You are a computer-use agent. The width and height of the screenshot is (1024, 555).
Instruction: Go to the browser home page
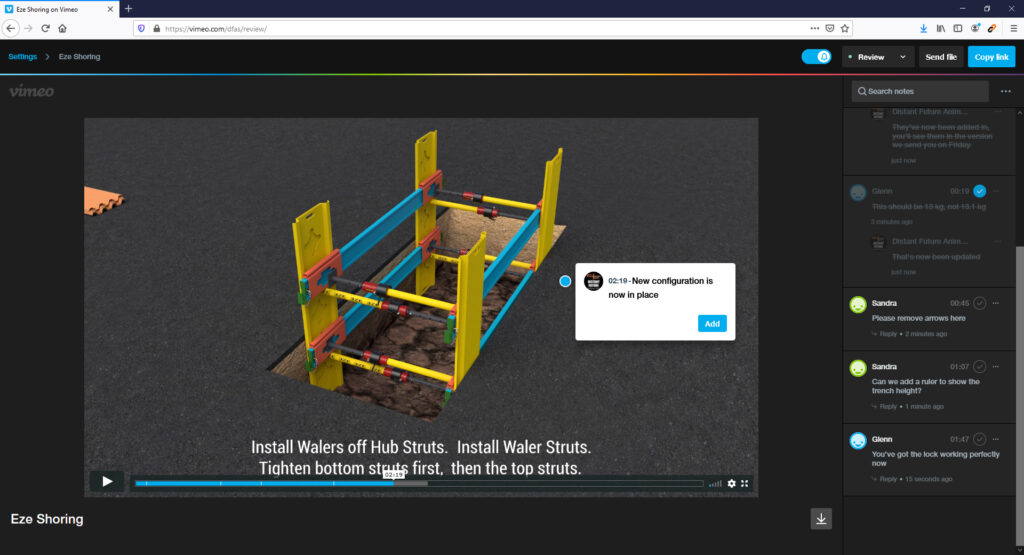coord(62,28)
